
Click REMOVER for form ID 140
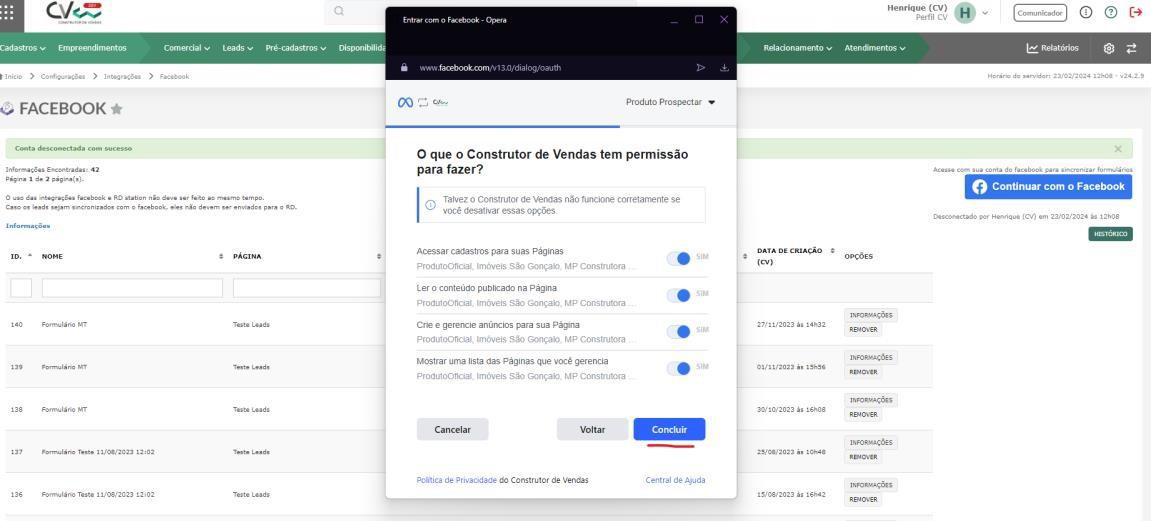pos(863,330)
